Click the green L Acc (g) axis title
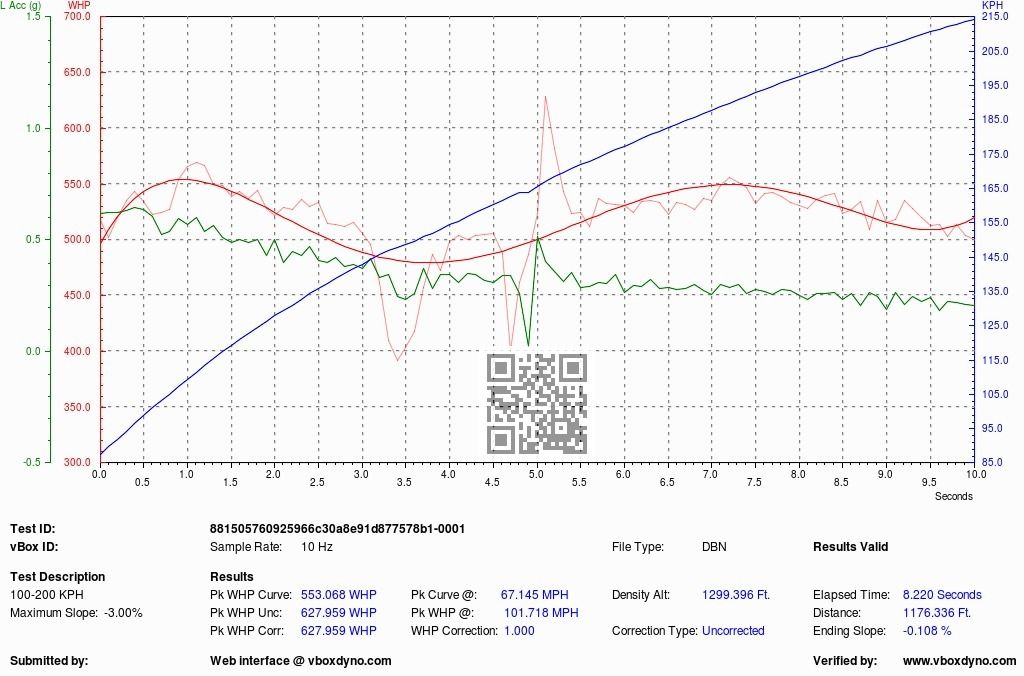 coord(21,6)
